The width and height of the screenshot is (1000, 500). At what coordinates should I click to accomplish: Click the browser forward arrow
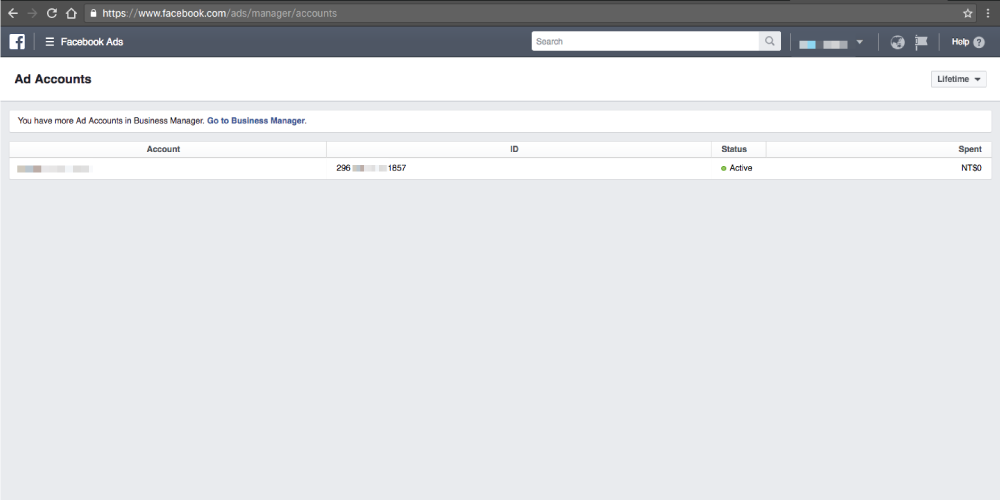coord(32,13)
